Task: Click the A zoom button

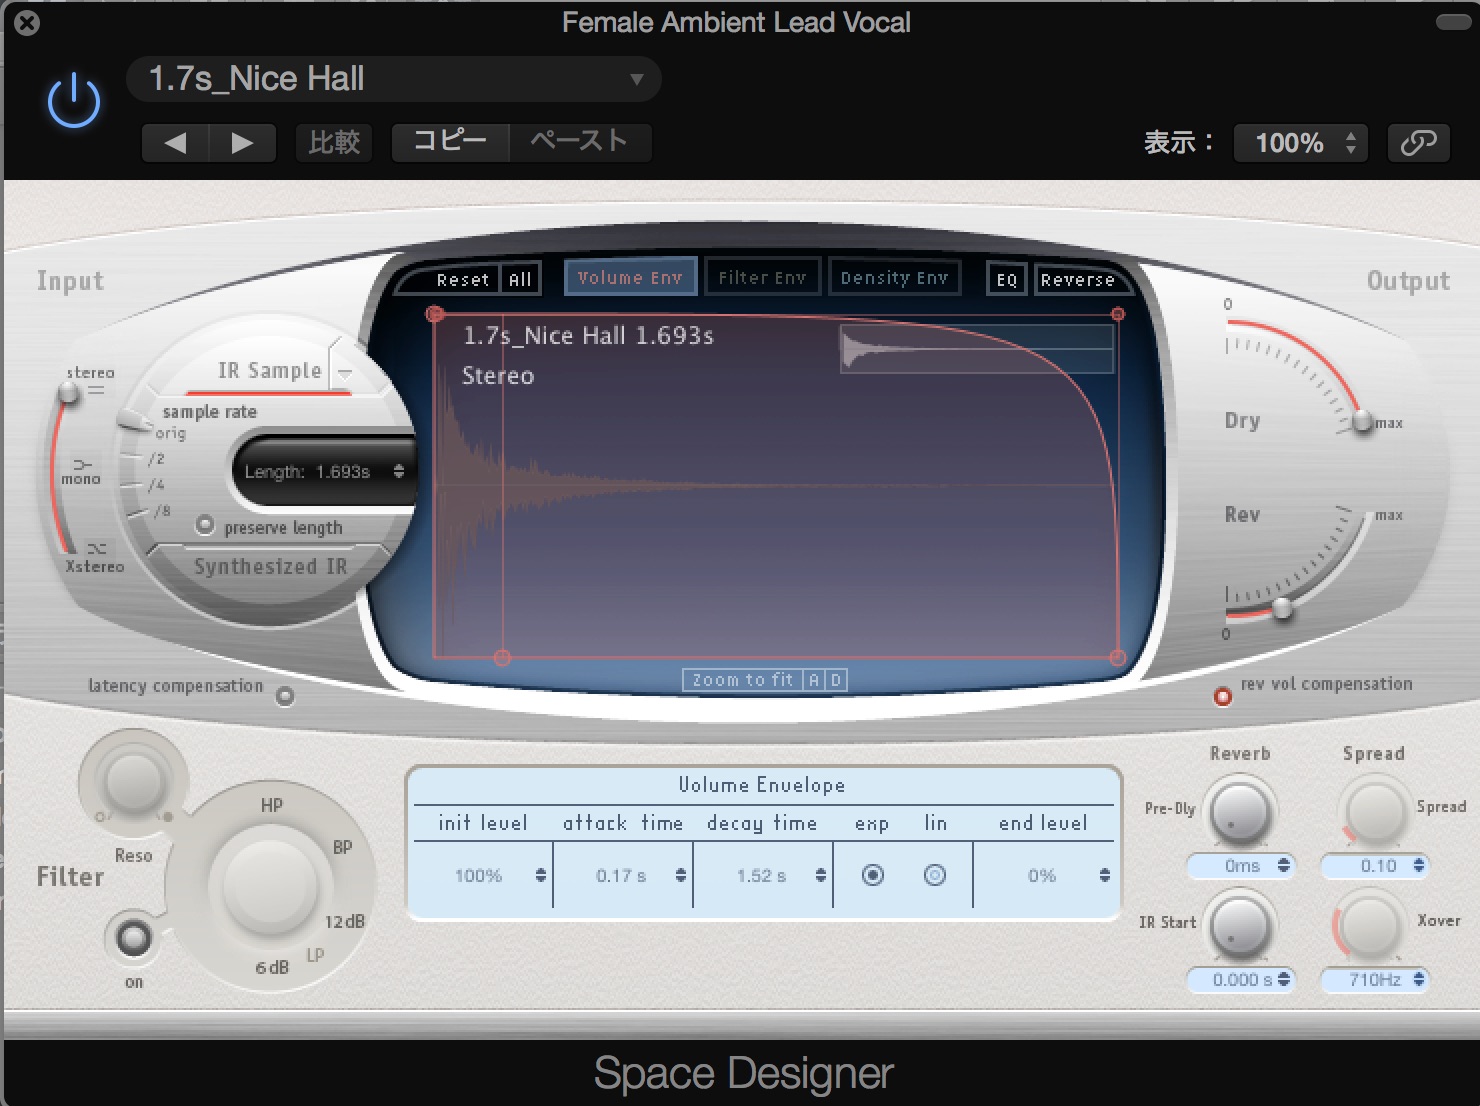Action: (814, 680)
